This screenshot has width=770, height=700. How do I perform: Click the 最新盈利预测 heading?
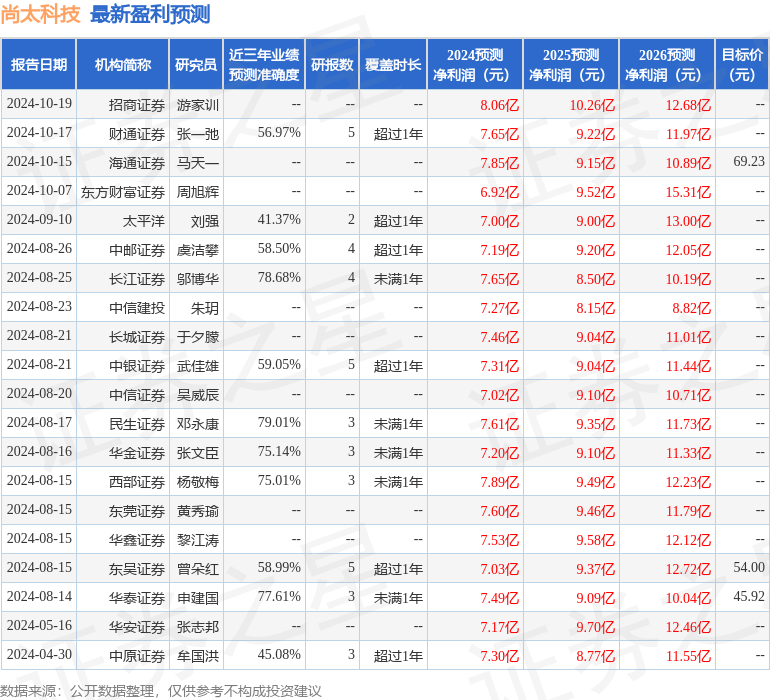point(150,14)
